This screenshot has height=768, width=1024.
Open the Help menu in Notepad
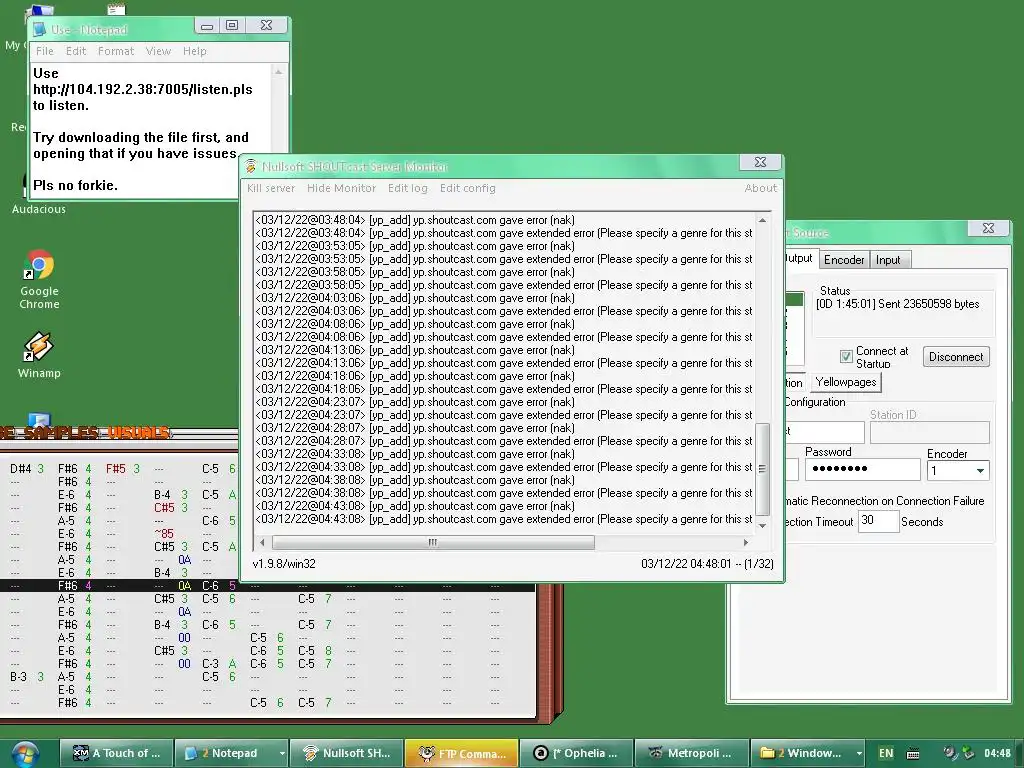click(195, 51)
